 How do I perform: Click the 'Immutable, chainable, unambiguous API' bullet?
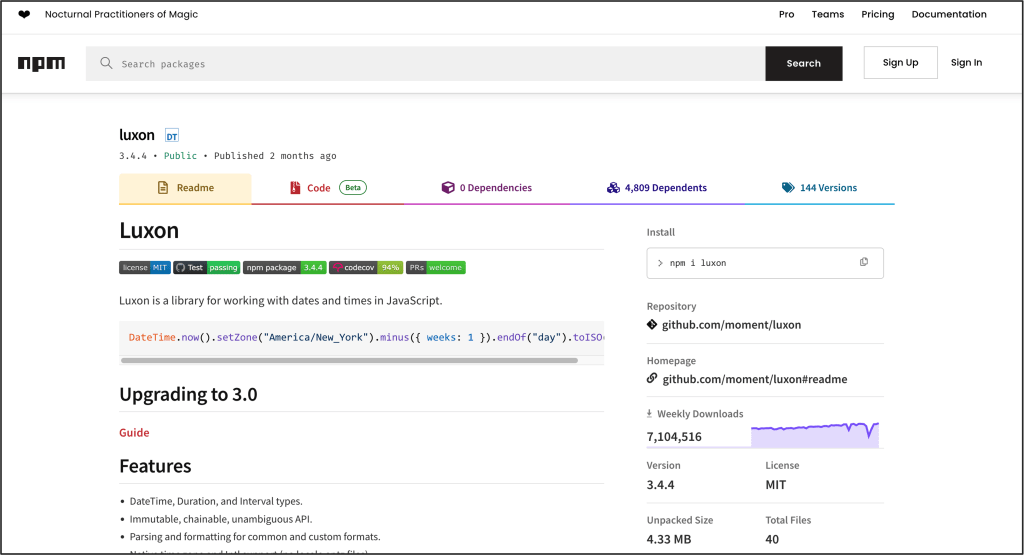[x=221, y=519]
